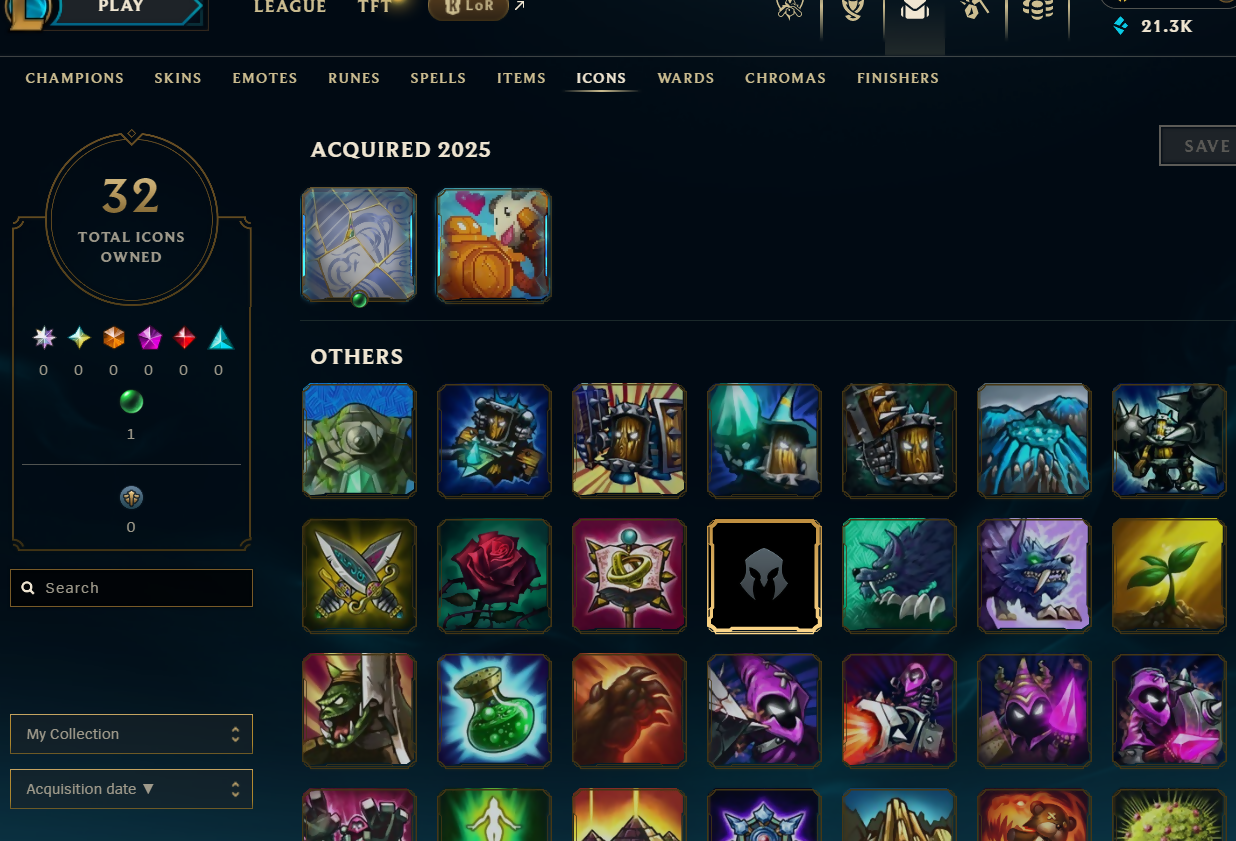Screen dimensions: 1236x841
Task: Open the Loot icon in top navigation
Action: [974, 10]
